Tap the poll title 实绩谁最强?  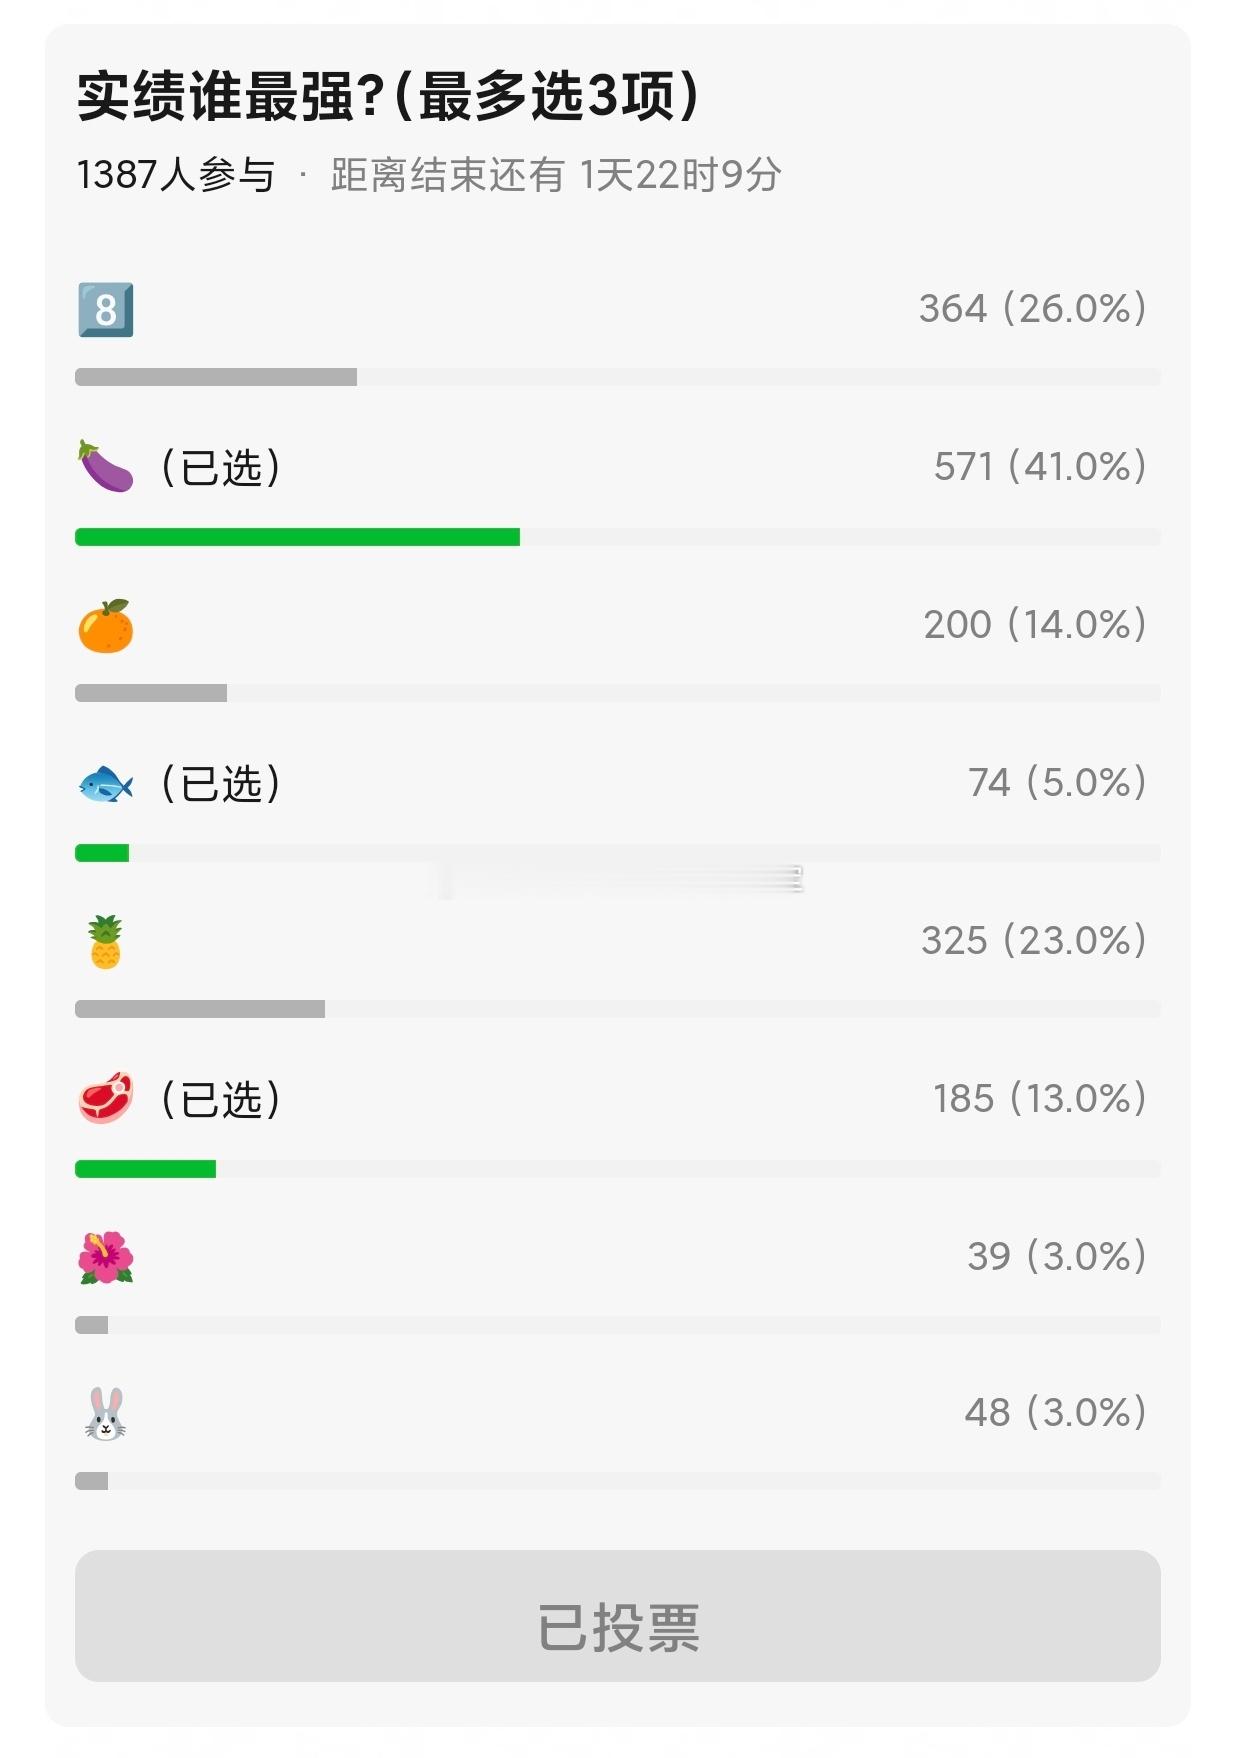click(x=231, y=97)
